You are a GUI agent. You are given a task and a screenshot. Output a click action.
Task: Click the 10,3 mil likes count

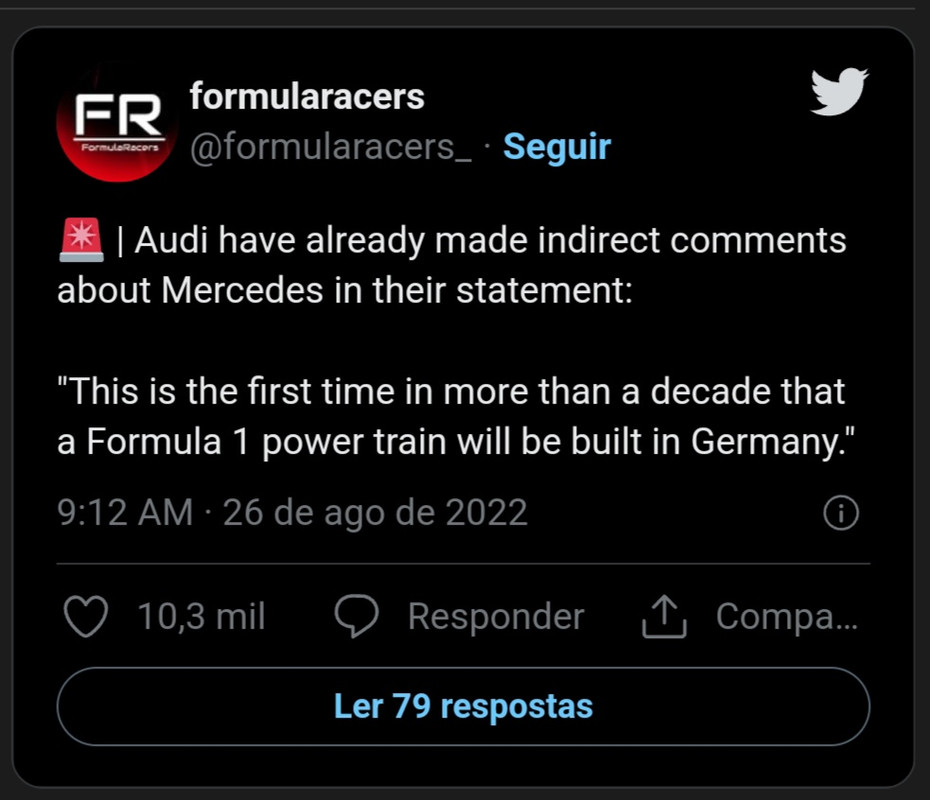click(x=202, y=616)
